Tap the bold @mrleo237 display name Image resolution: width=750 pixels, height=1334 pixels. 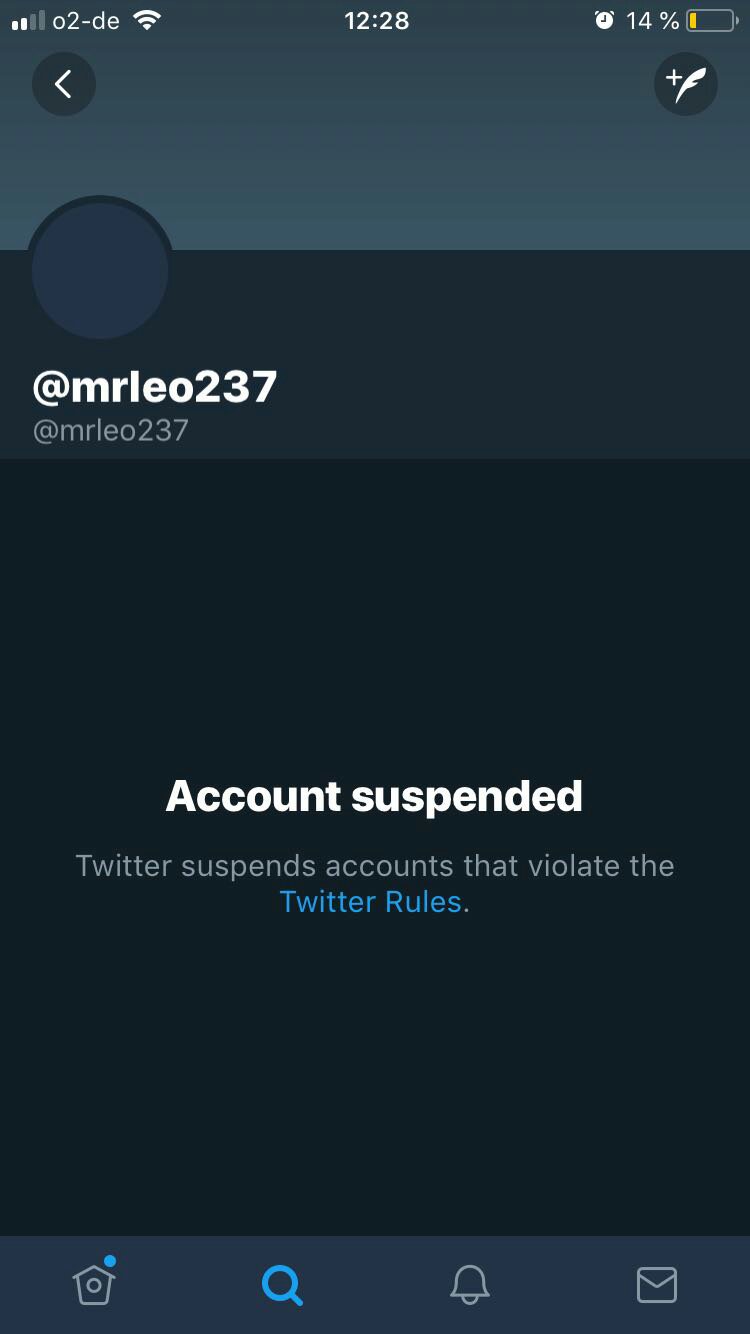(x=155, y=386)
